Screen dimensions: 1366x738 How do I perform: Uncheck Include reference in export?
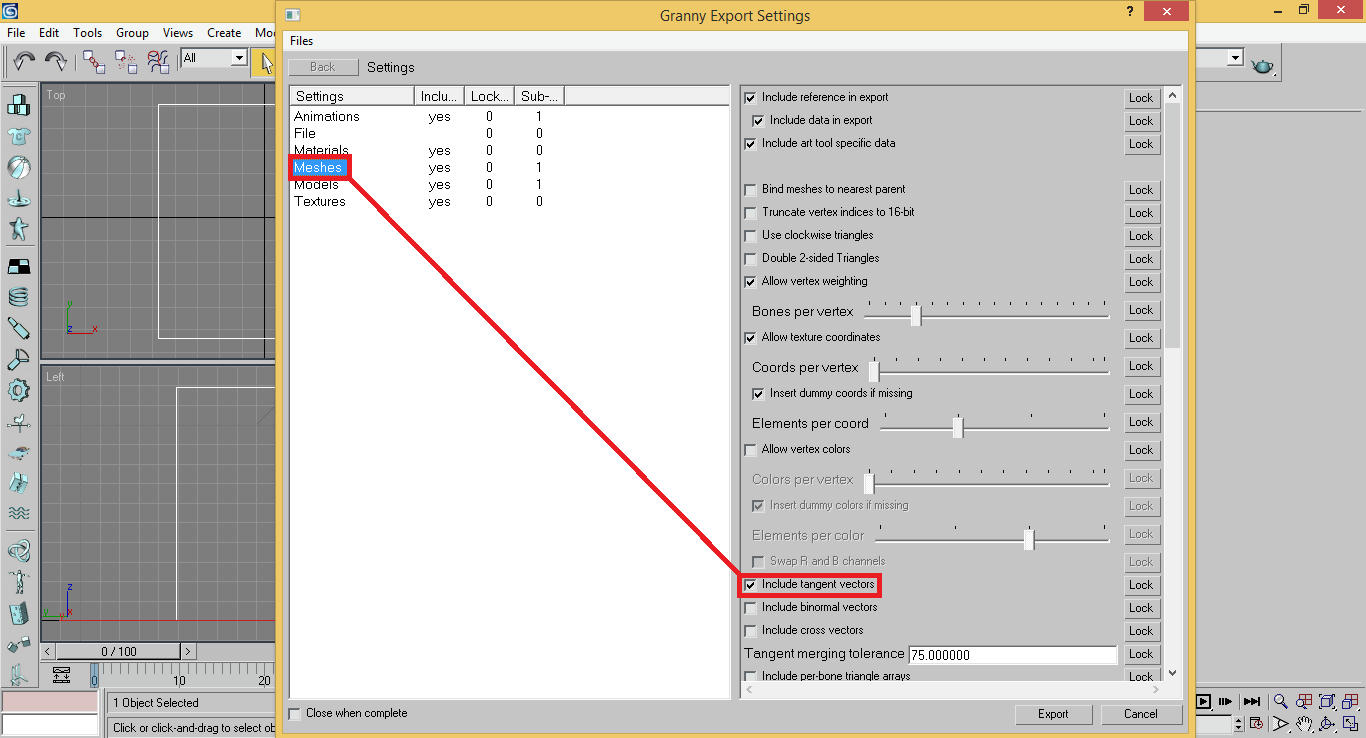750,98
